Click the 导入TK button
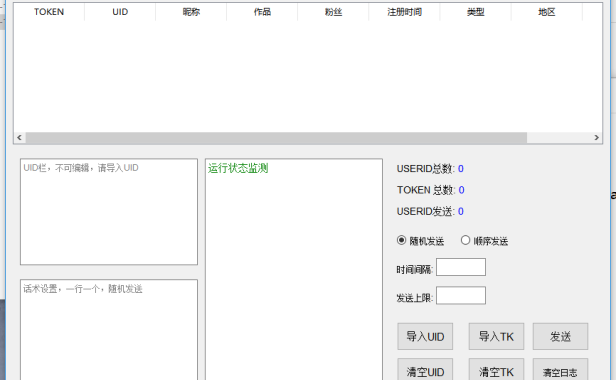Viewport: 616px width, 380px height. [x=496, y=336]
